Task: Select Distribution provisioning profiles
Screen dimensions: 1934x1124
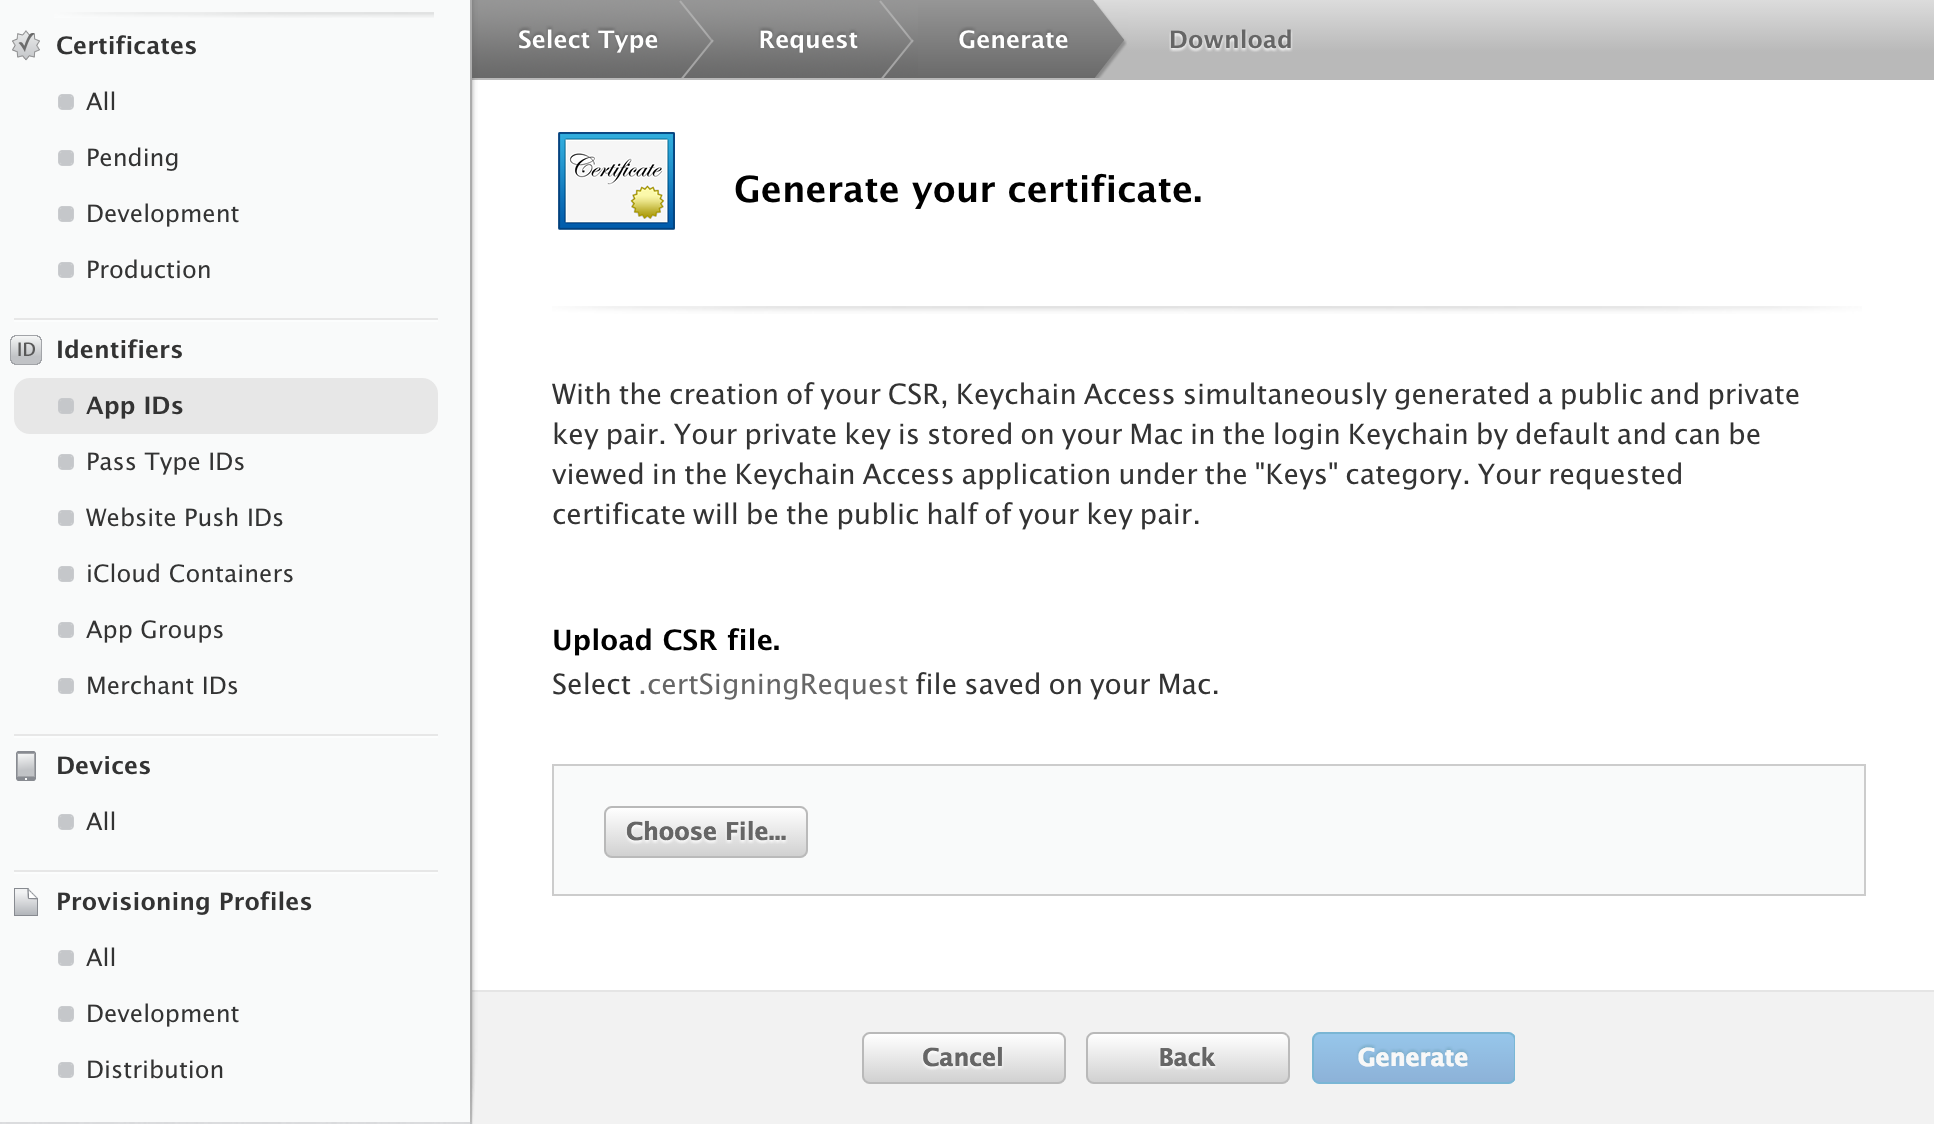Action: pyautogui.click(x=154, y=1069)
